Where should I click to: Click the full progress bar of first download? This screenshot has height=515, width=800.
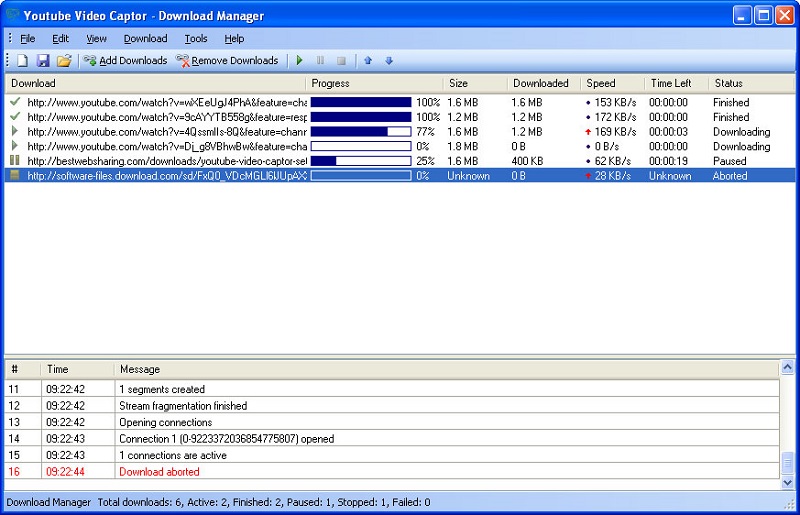pos(361,103)
